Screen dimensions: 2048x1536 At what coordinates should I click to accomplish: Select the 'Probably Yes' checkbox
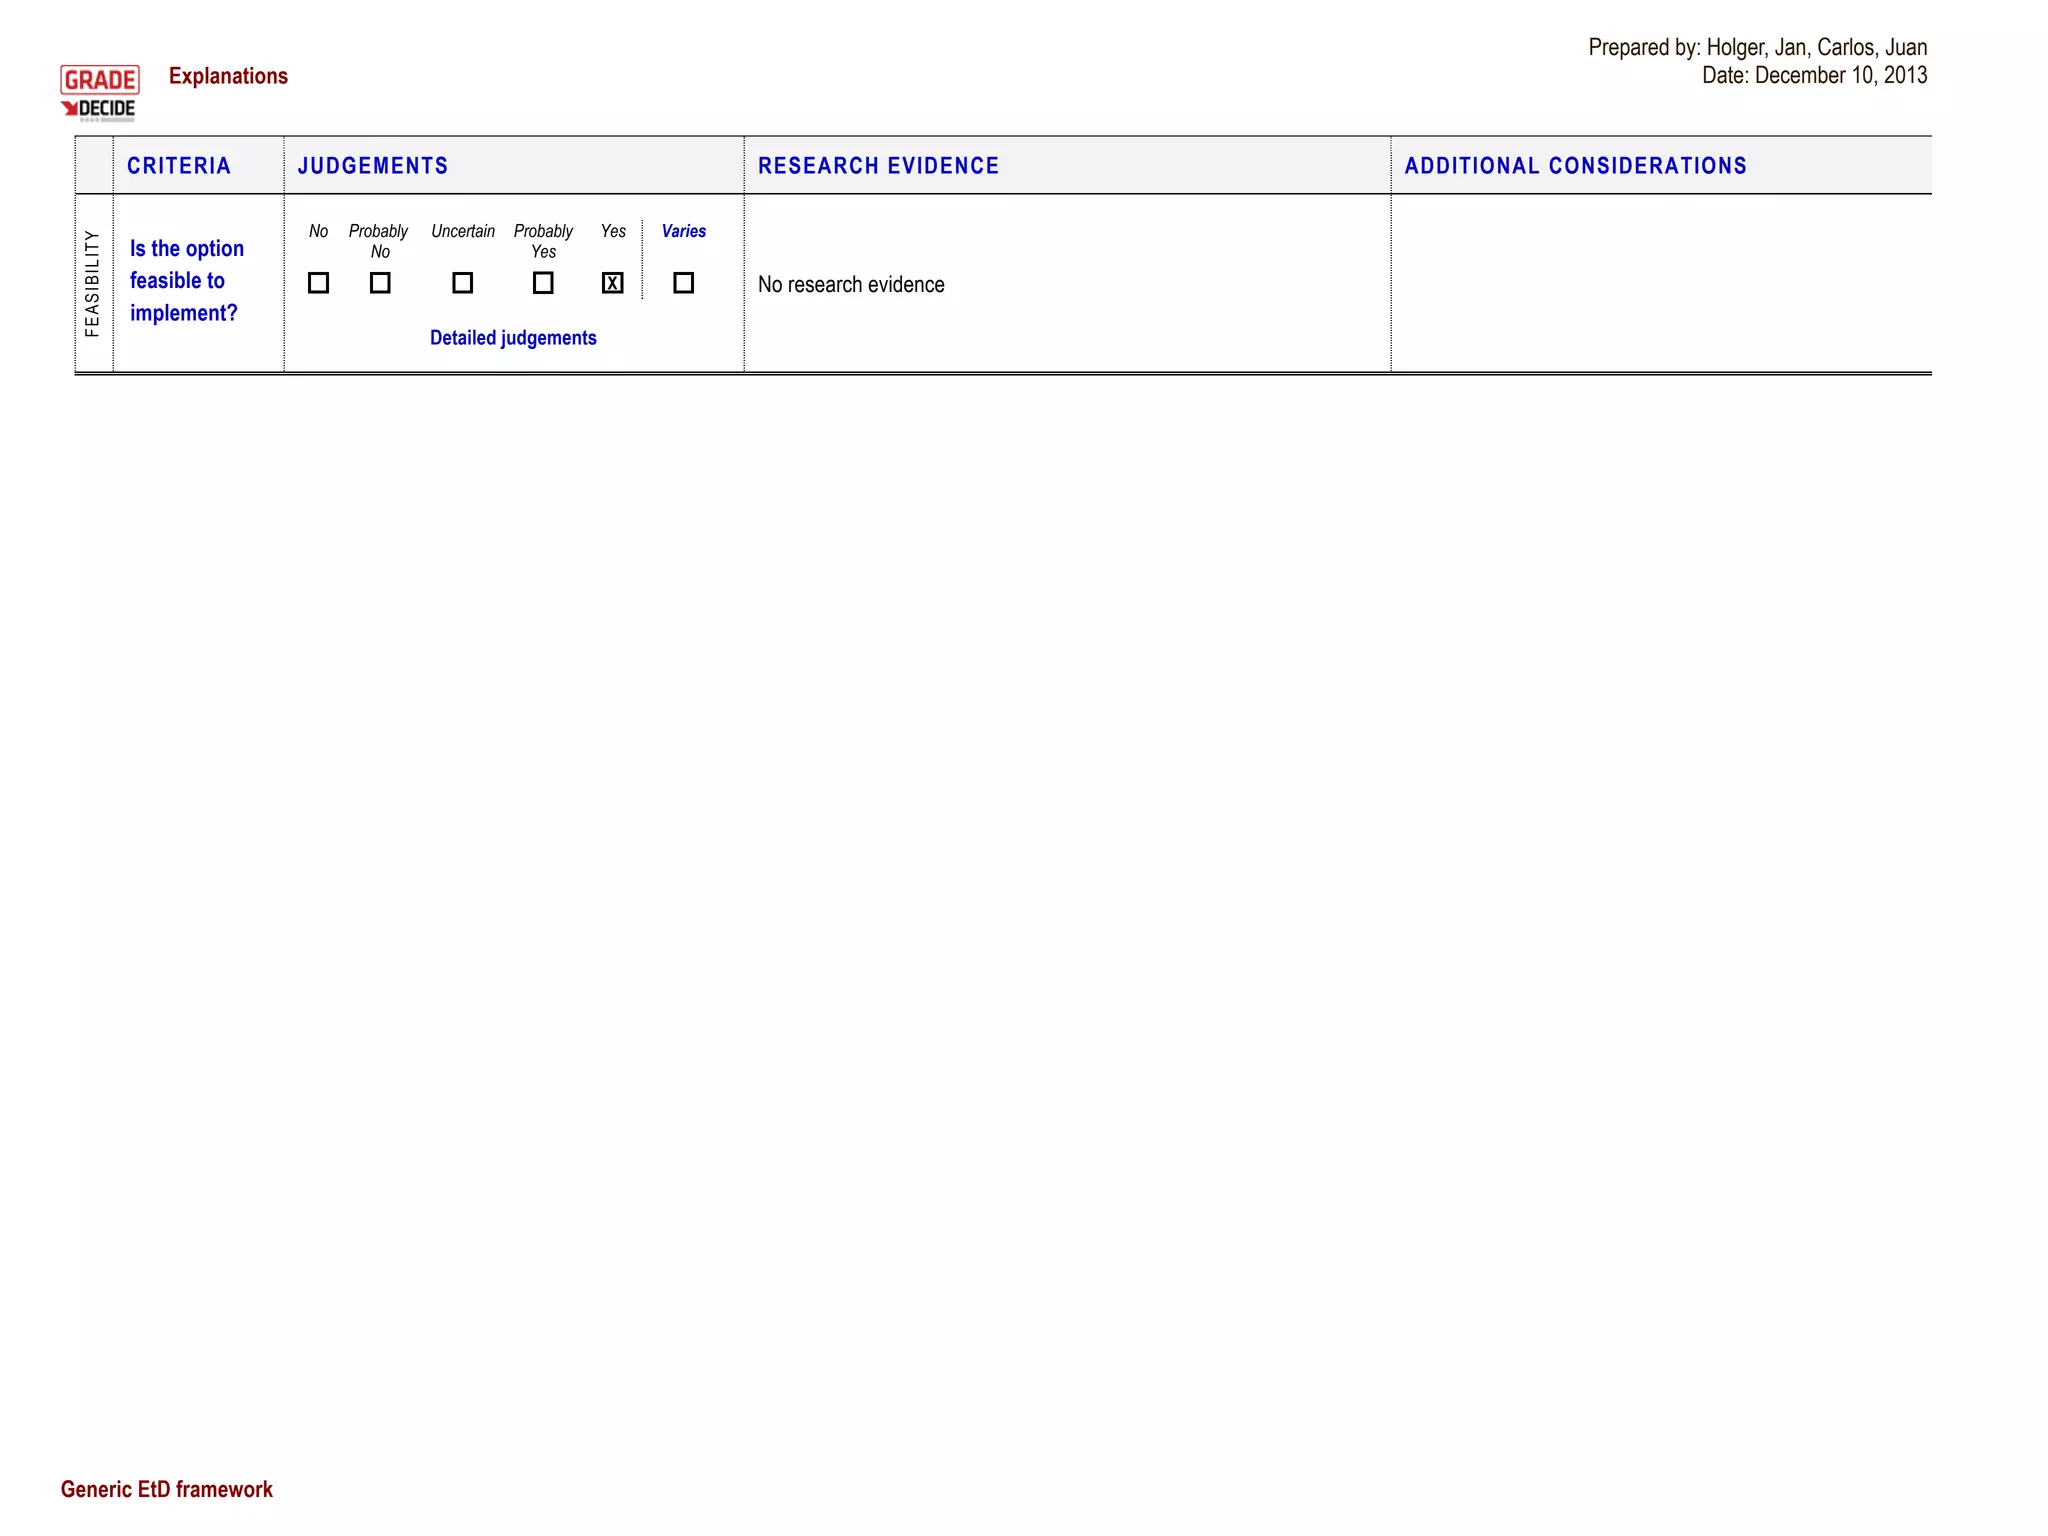[x=543, y=283]
